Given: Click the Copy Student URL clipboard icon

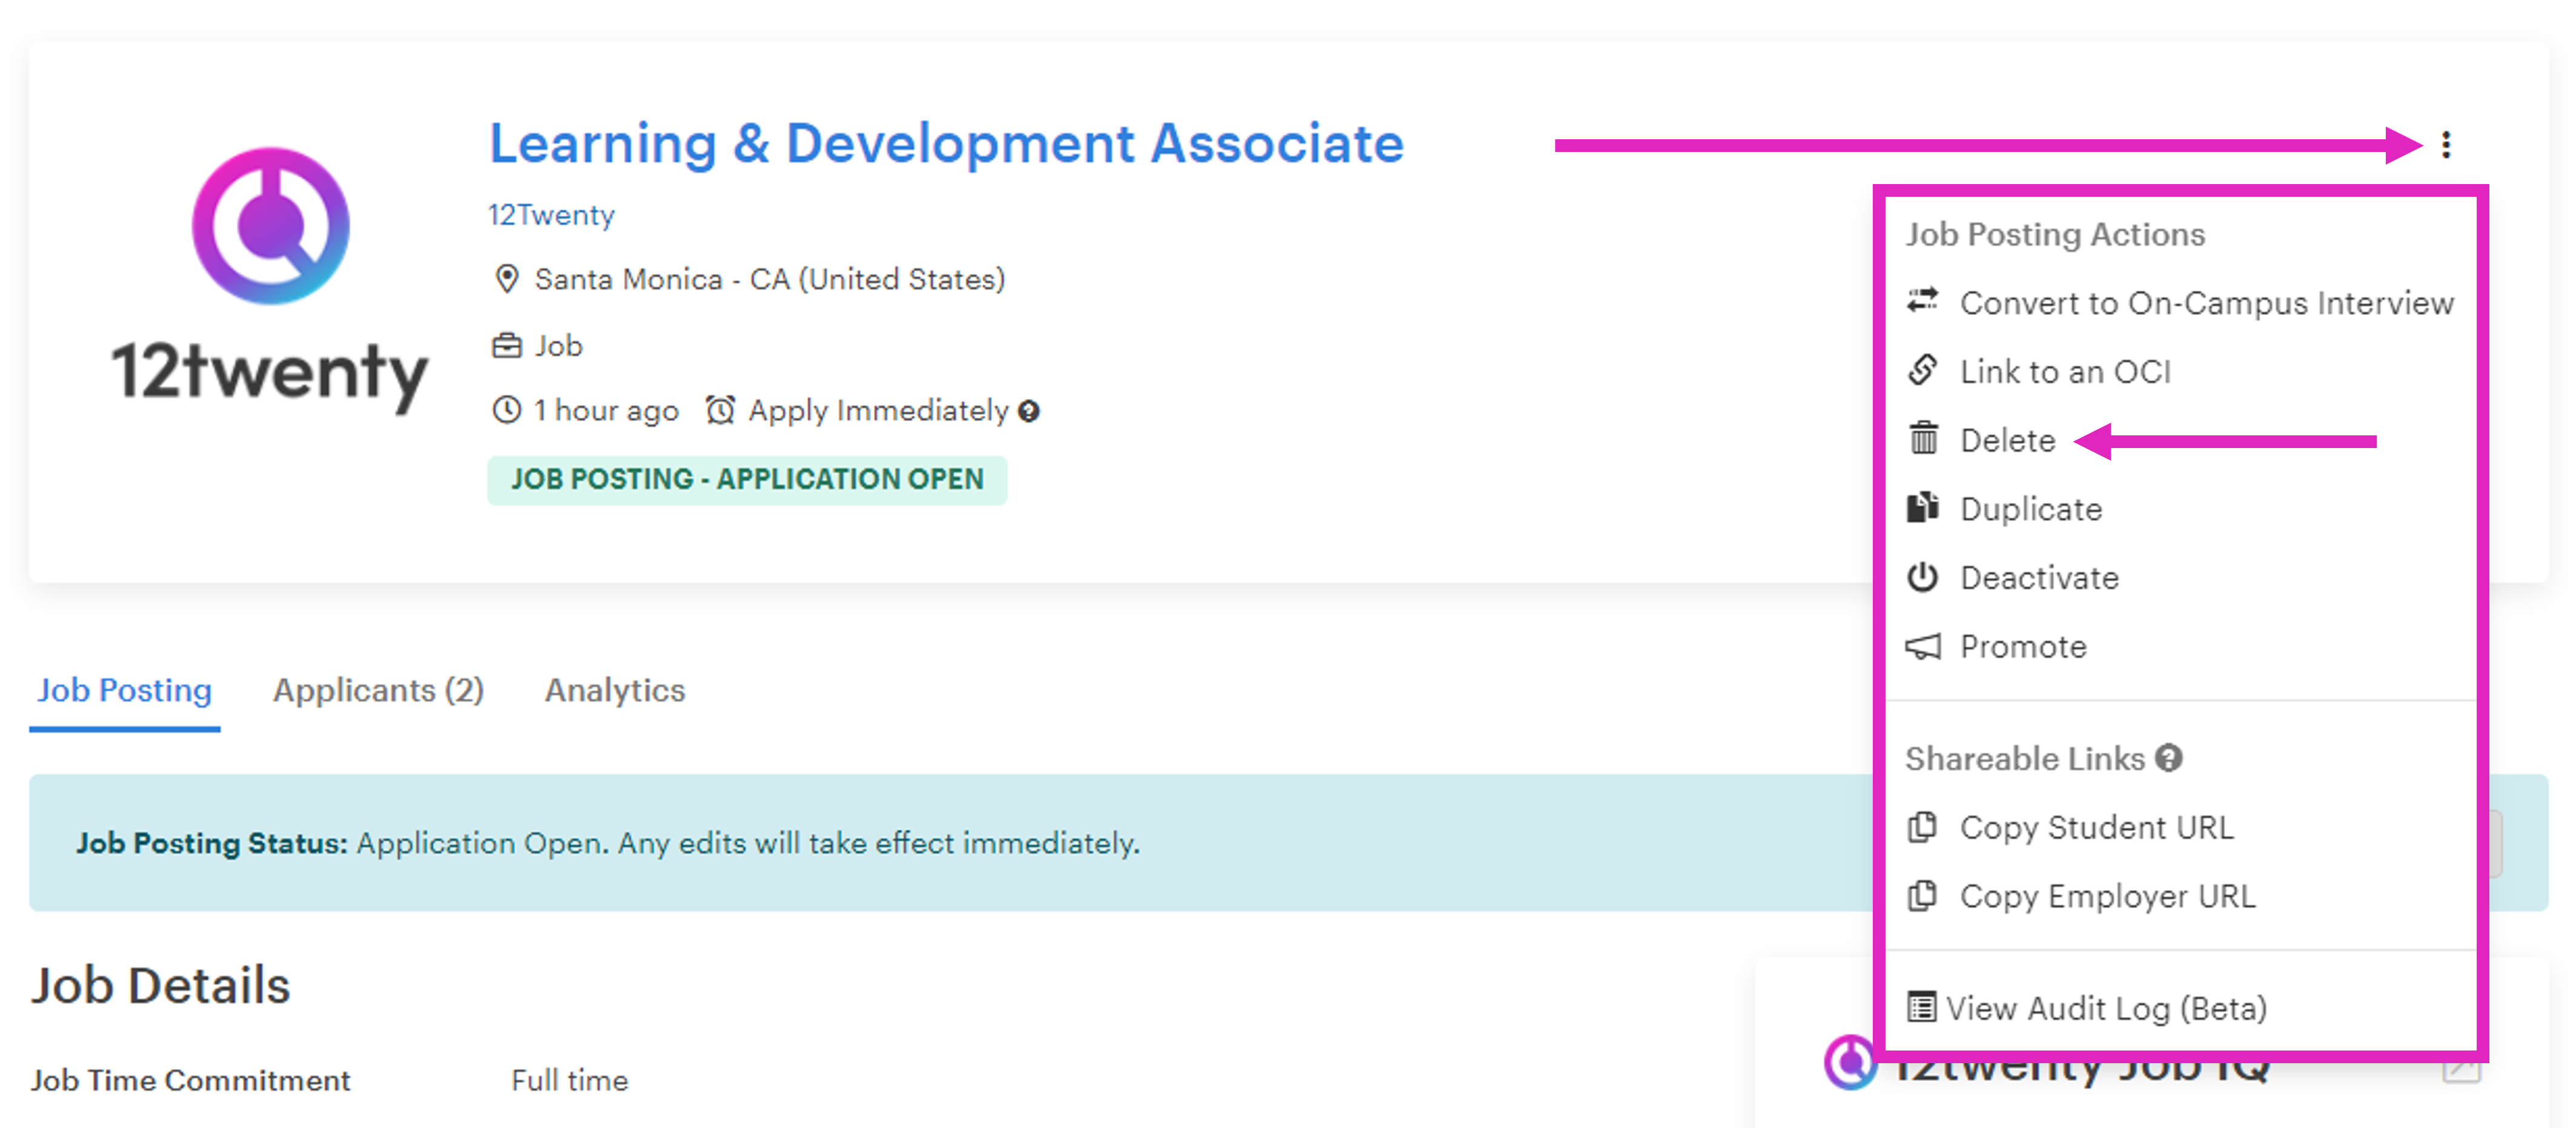Looking at the screenshot, I should point(1922,827).
